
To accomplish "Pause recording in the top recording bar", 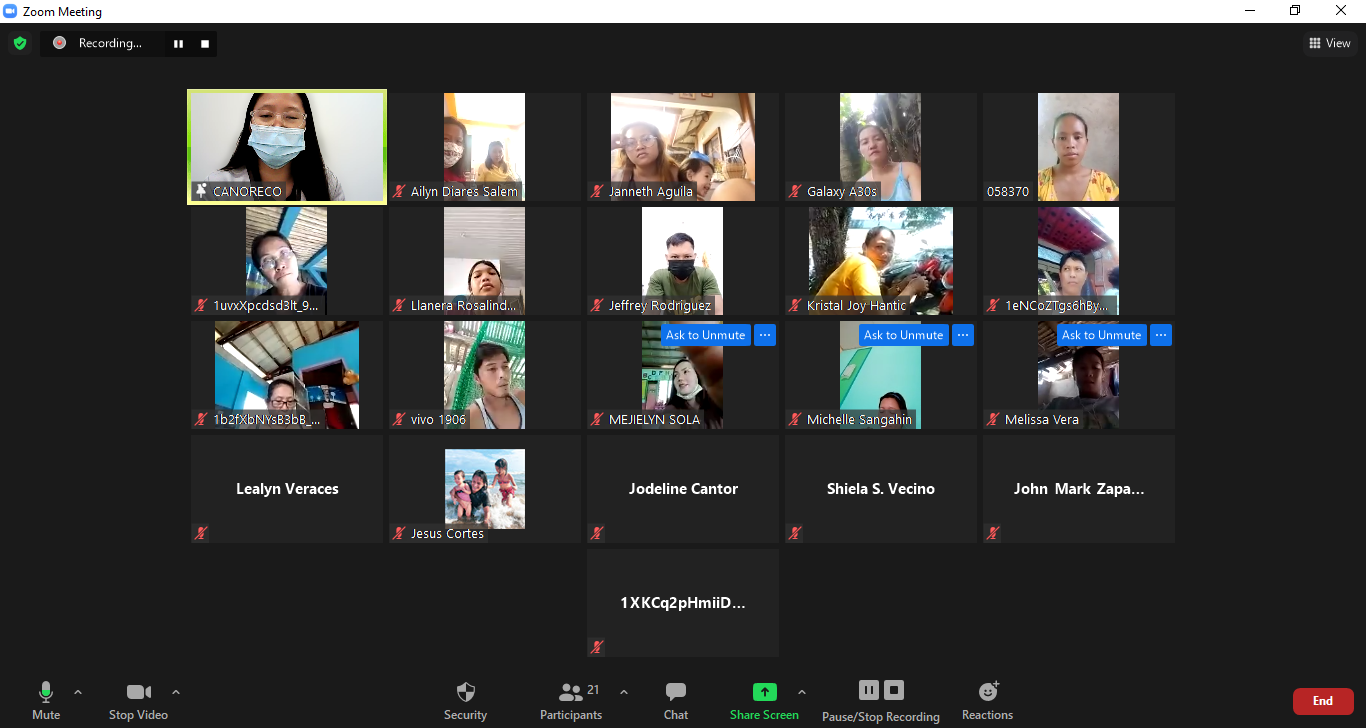I will [179, 44].
